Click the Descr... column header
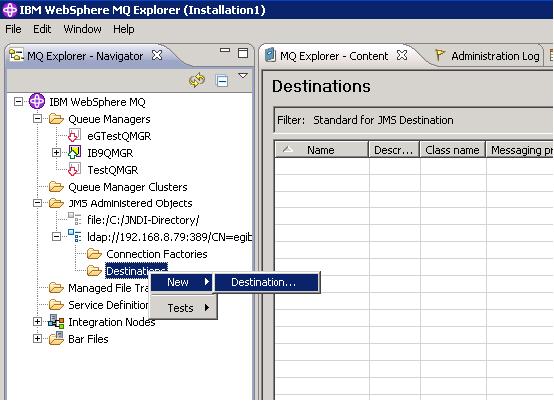554x401 pixels. 394,150
